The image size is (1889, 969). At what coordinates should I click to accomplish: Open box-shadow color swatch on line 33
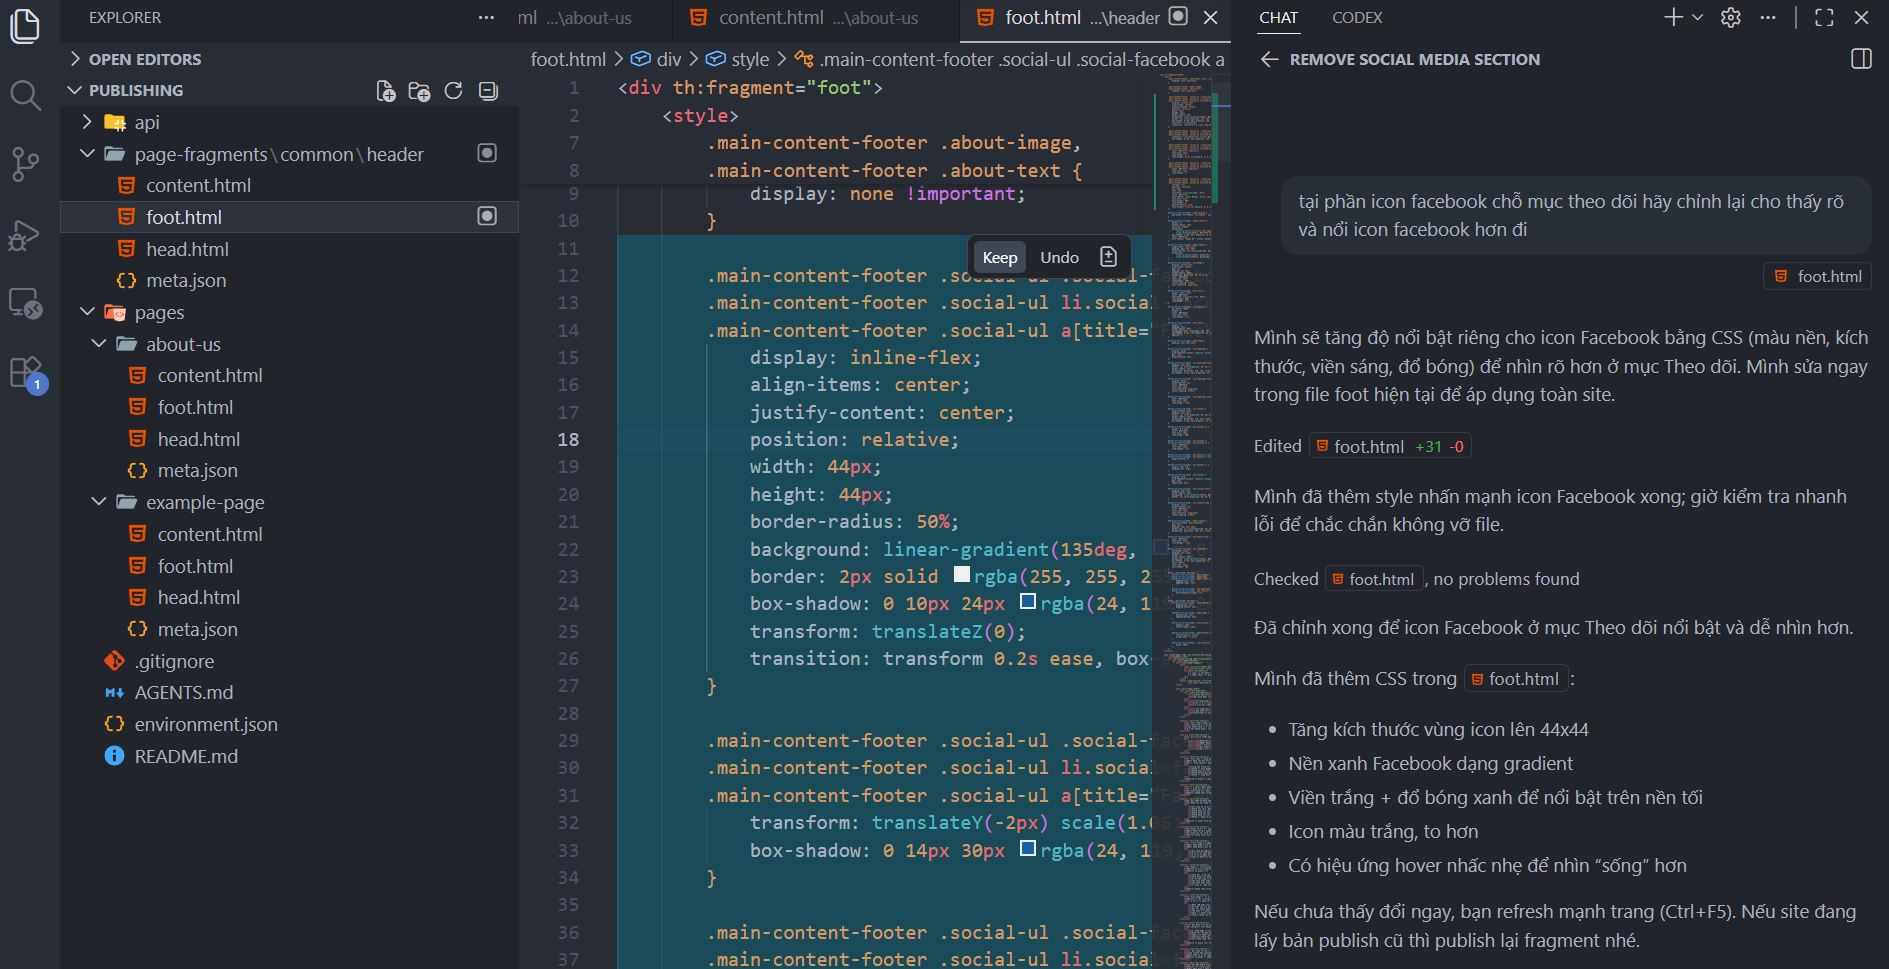point(1028,848)
